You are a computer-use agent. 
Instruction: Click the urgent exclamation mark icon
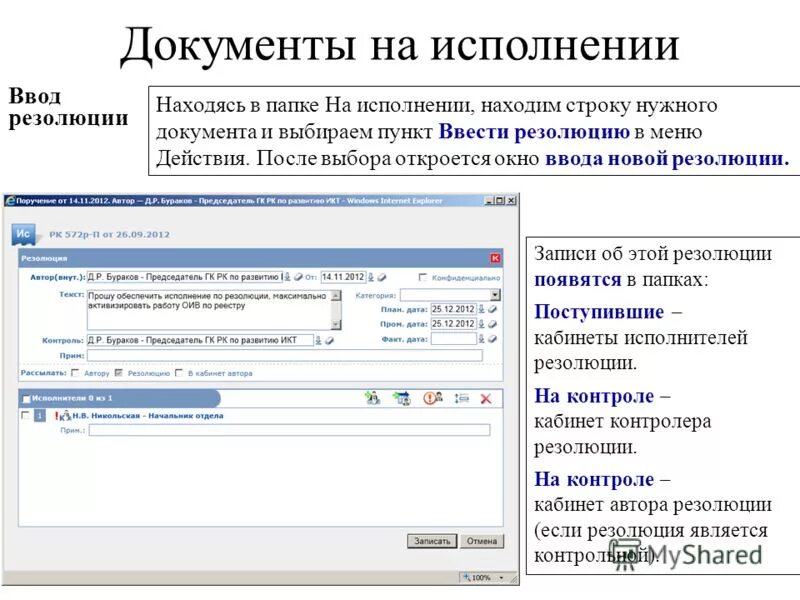pyautogui.click(x=430, y=398)
